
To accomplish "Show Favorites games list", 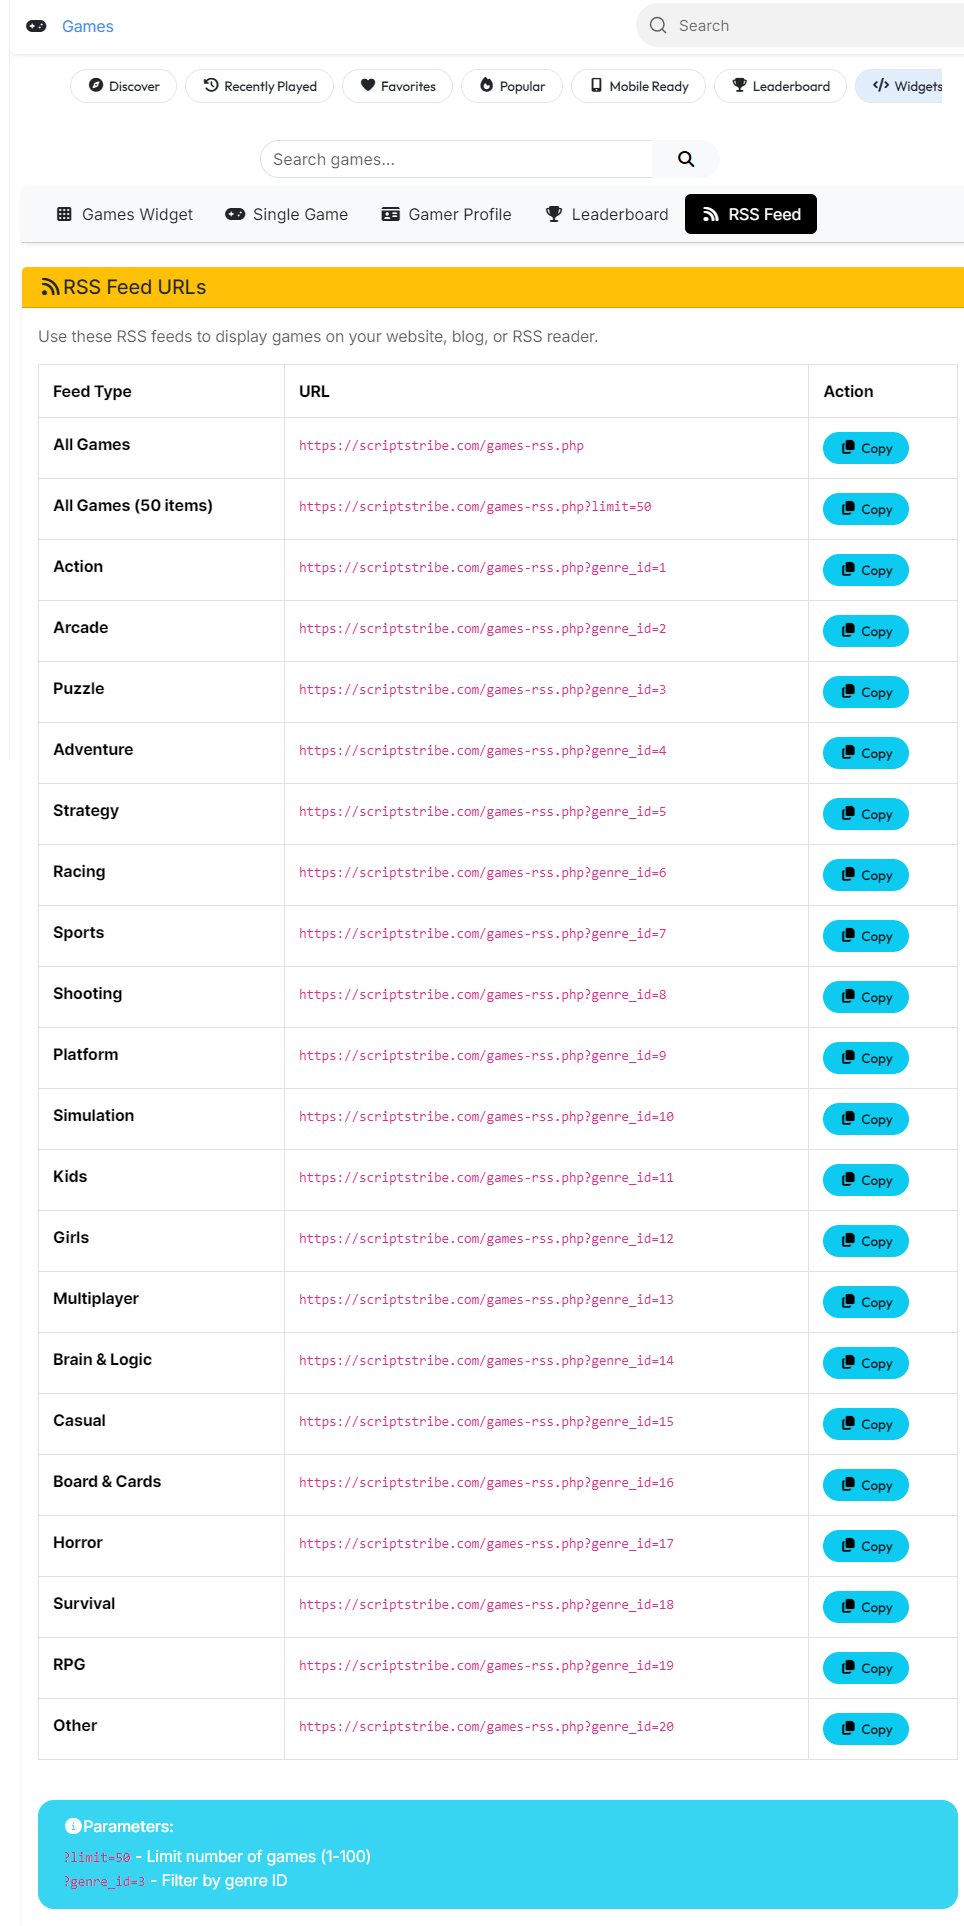I will (x=397, y=86).
